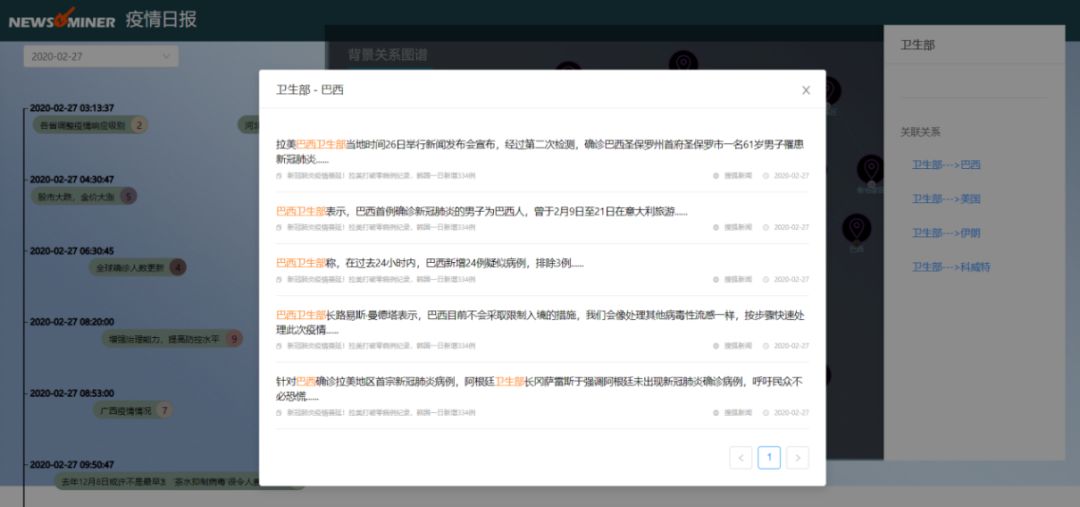Screen dimensions: 1080x507
Task: Select page 1 in pagination
Action: click(769, 458)
